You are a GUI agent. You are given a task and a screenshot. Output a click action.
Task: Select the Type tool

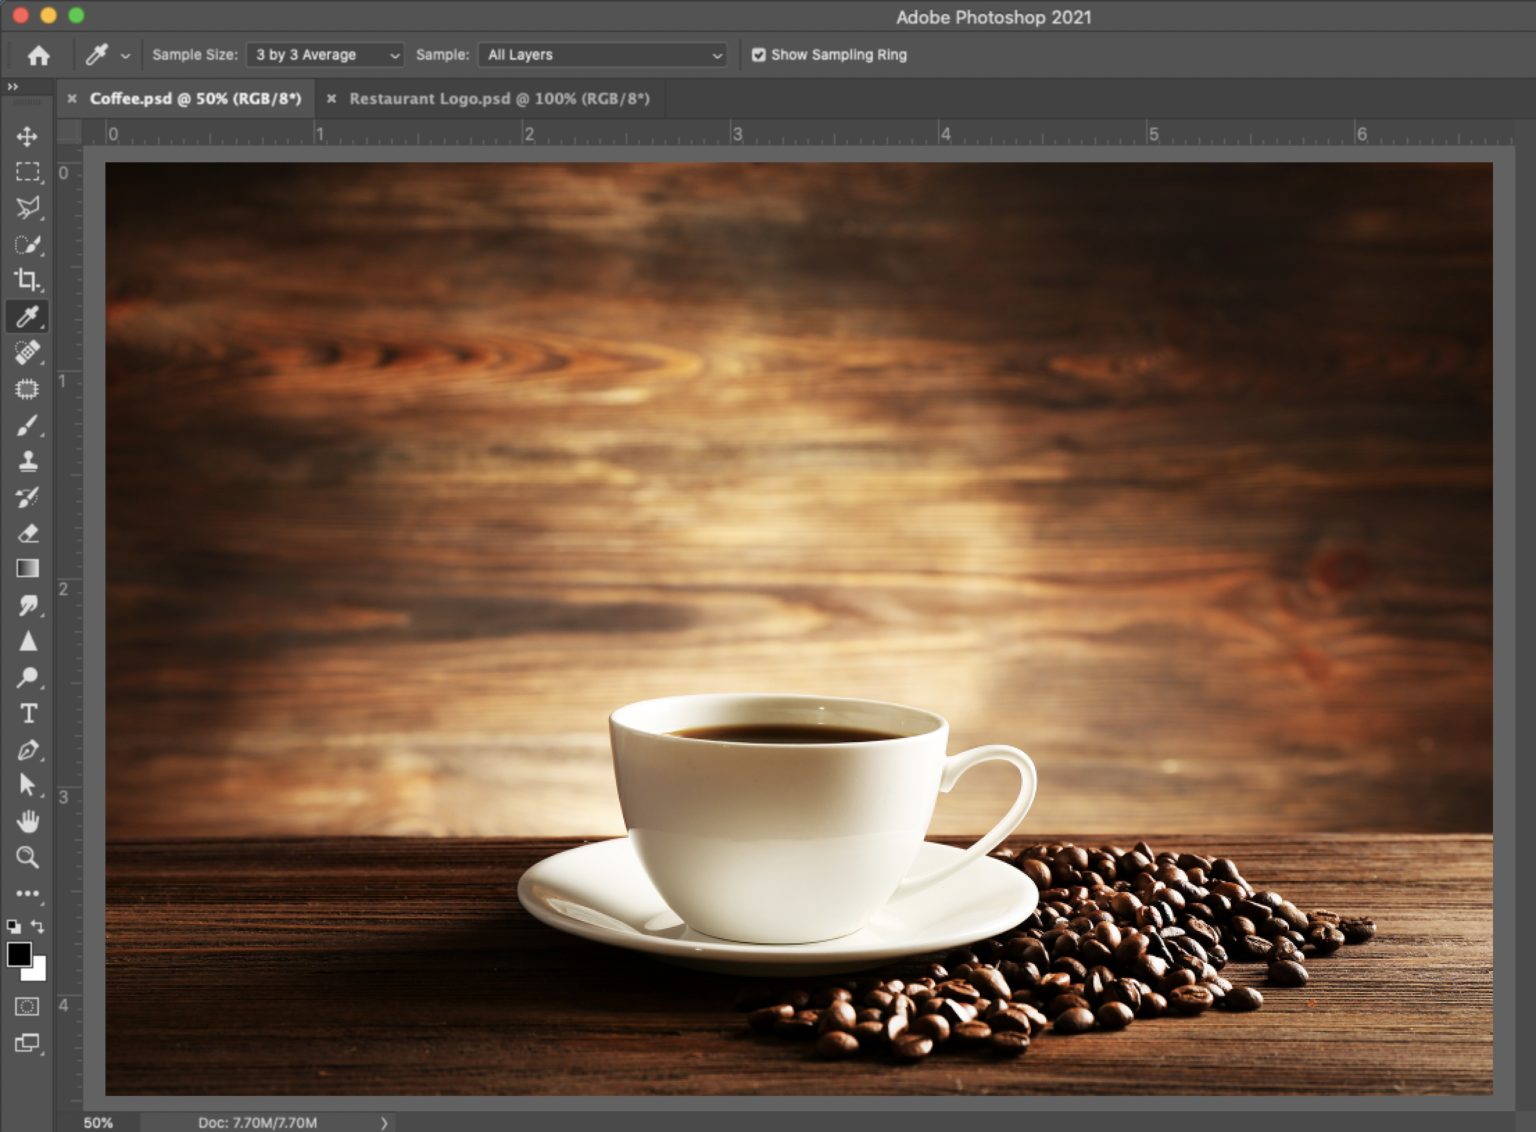(28, 714)
